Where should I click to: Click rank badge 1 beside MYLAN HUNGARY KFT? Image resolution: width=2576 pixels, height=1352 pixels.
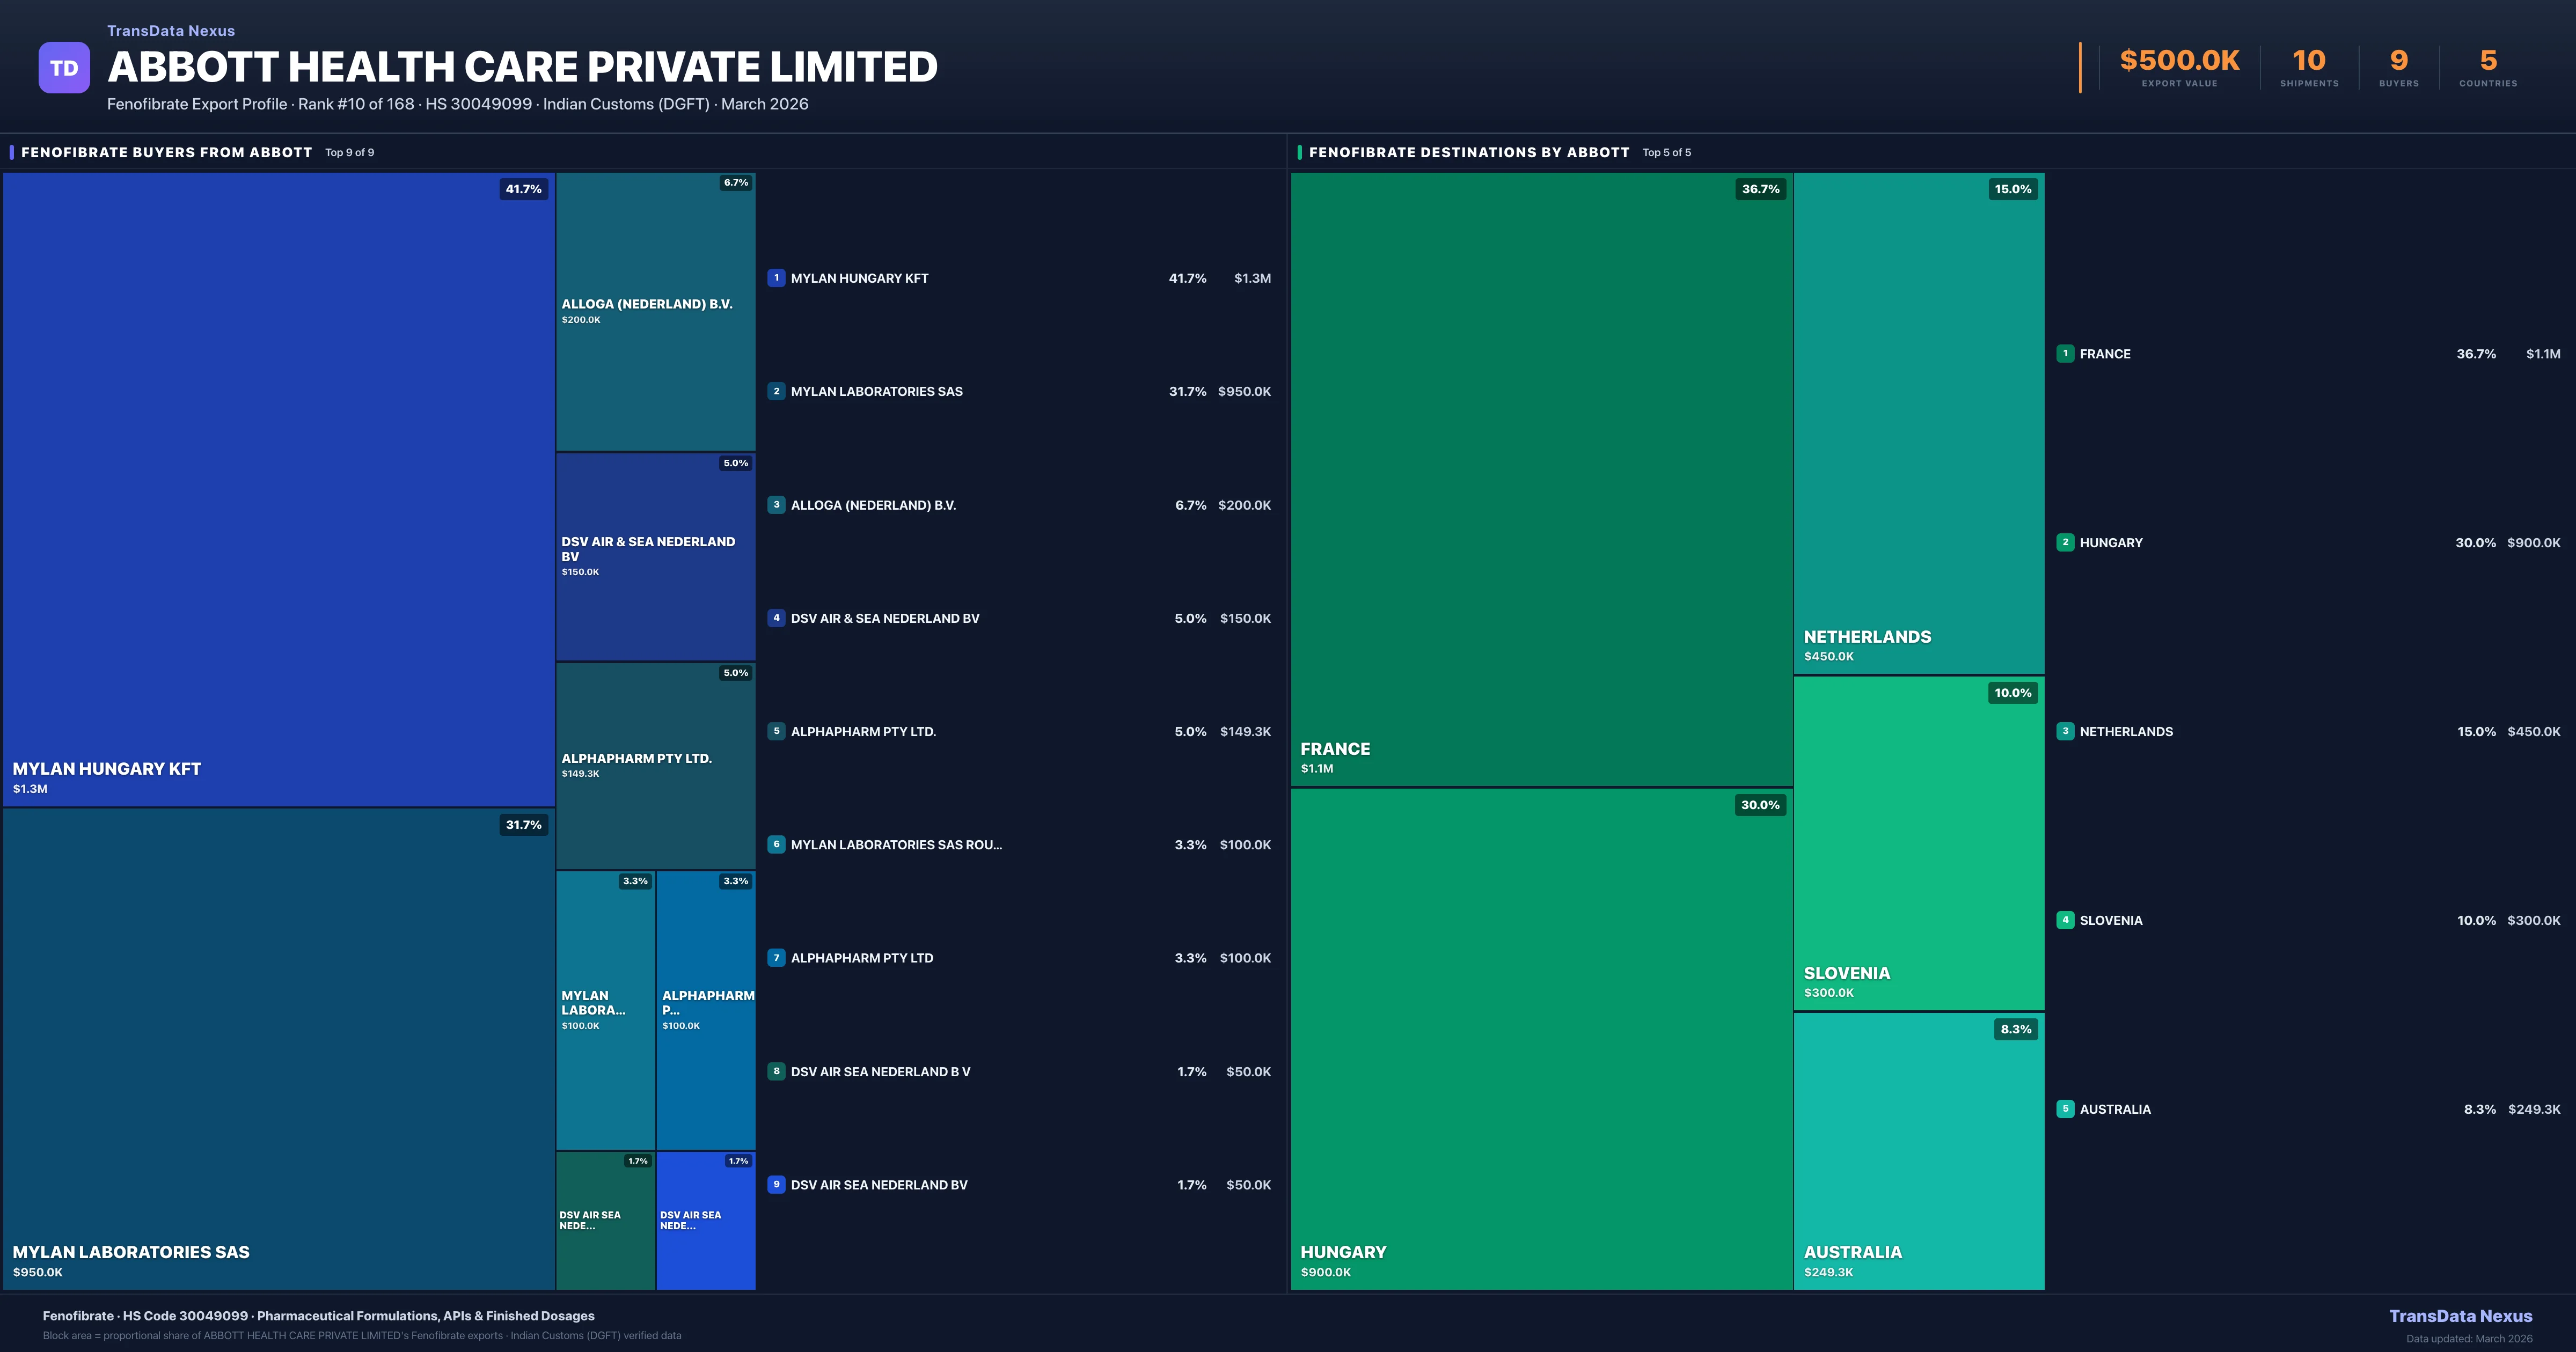click(x=776, y=278)
